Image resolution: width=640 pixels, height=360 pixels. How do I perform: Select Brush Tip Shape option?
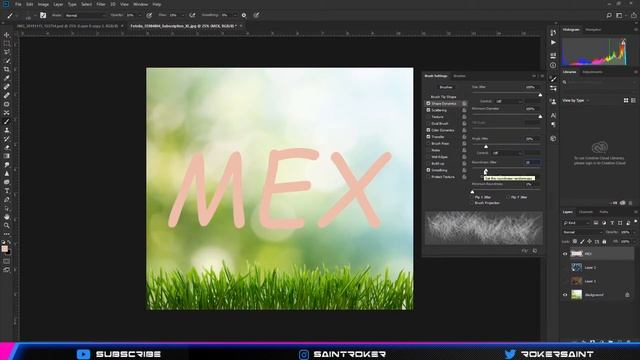(443, 97)
